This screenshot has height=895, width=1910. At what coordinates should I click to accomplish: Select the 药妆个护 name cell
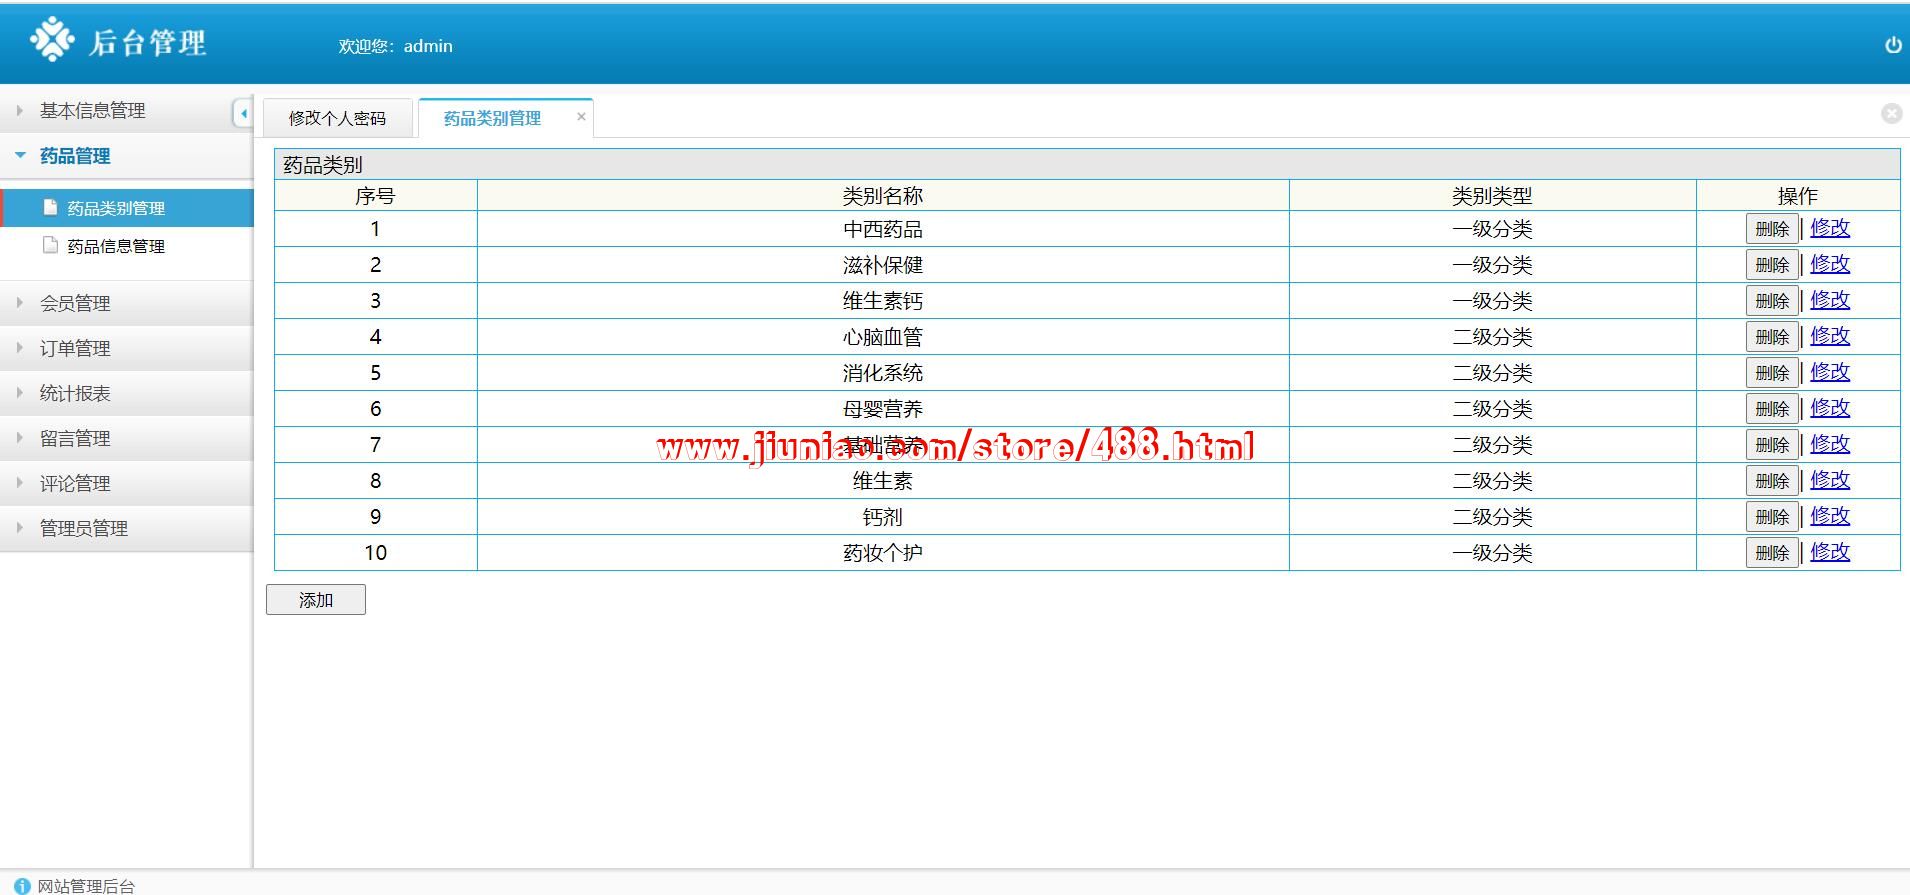[x=883, y=553]
